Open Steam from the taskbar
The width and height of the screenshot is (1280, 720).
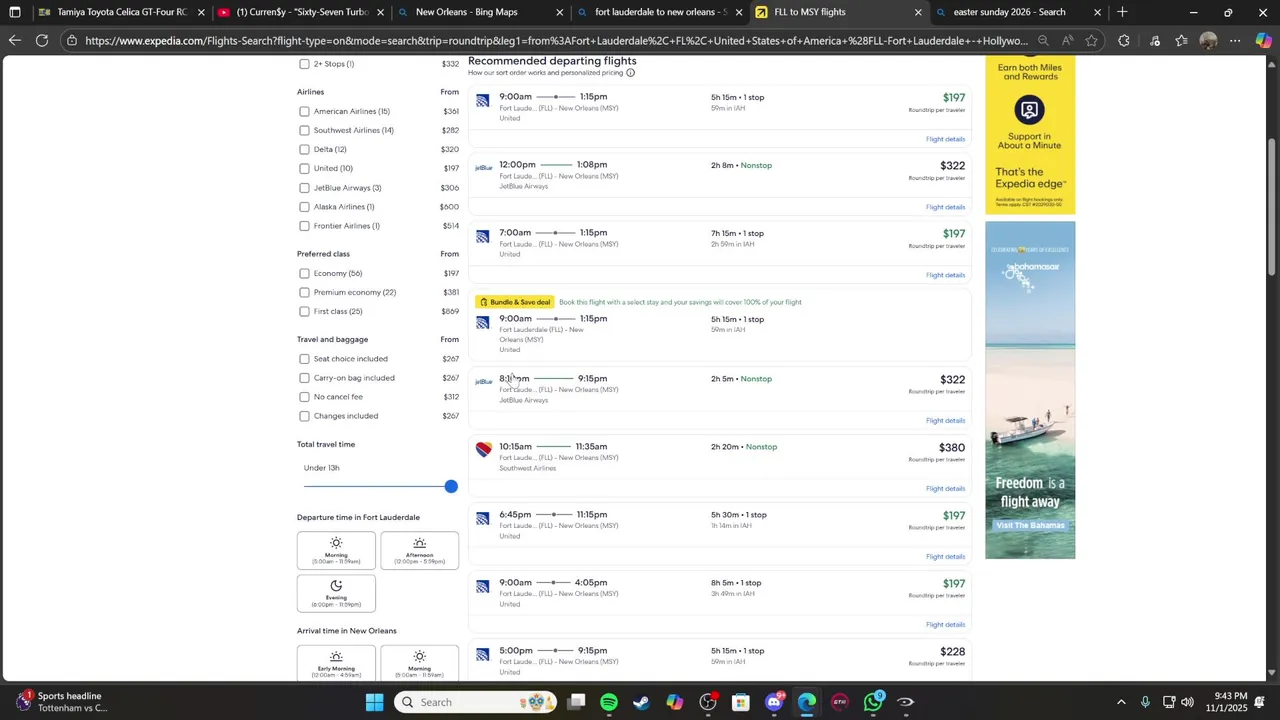pyautogui.click(x=642, y=702)
